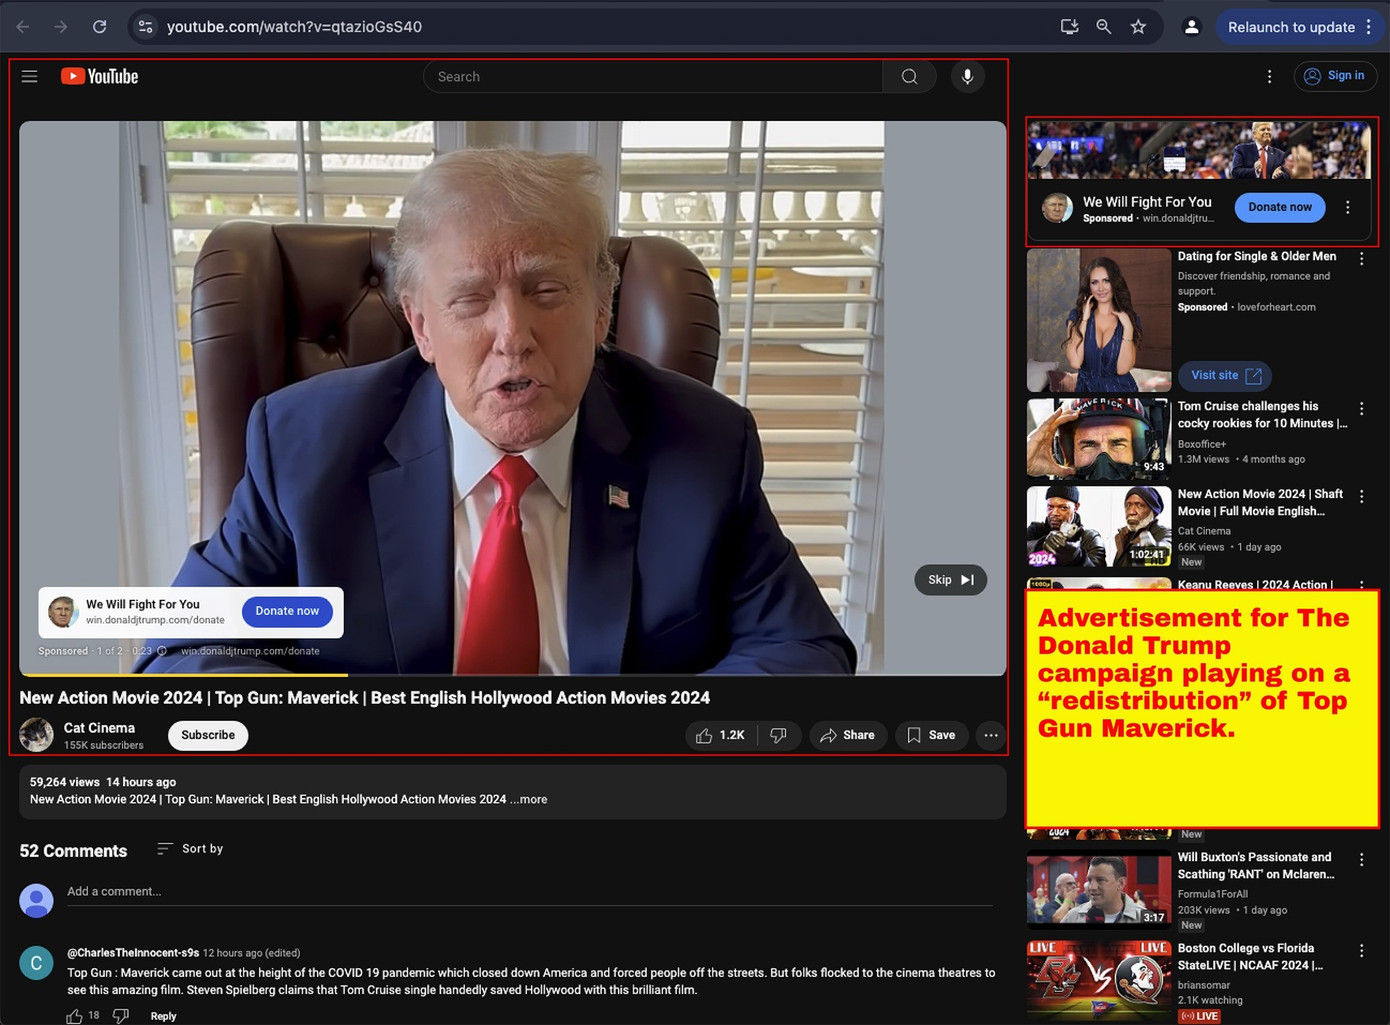Open Tom Cruise cocky rookies video thumbnail
This screenshot has height=1025, width=1390.
pyautogui.click(x=1098, y=439)
